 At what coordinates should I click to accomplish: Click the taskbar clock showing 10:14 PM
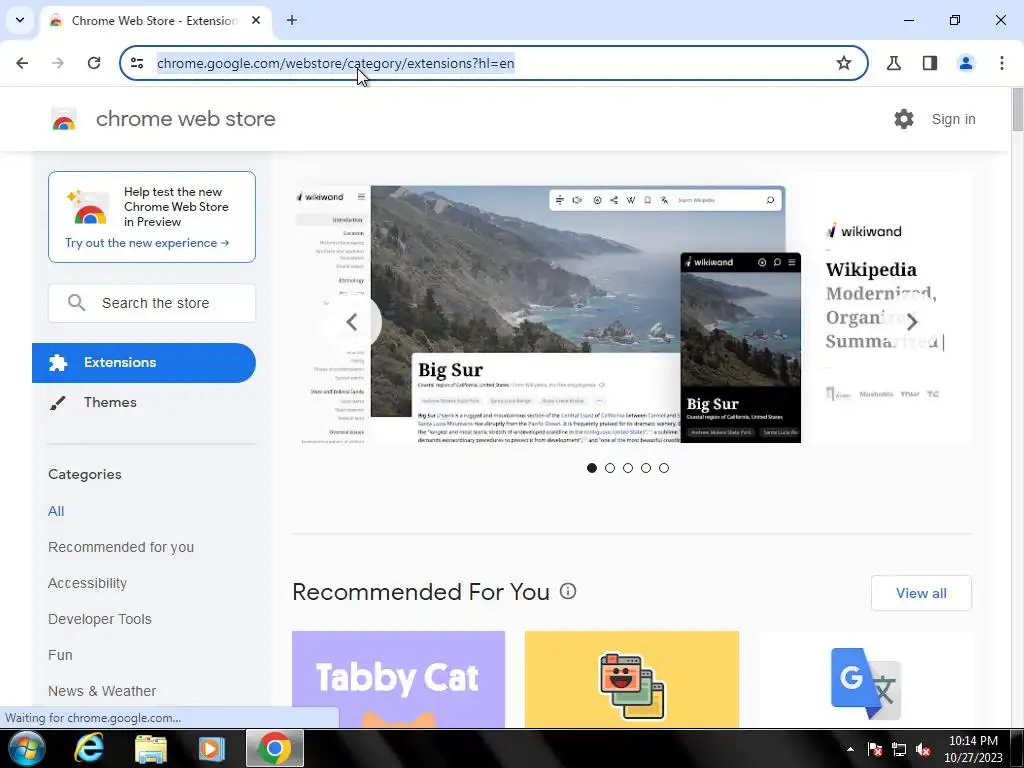coord(973,749)
